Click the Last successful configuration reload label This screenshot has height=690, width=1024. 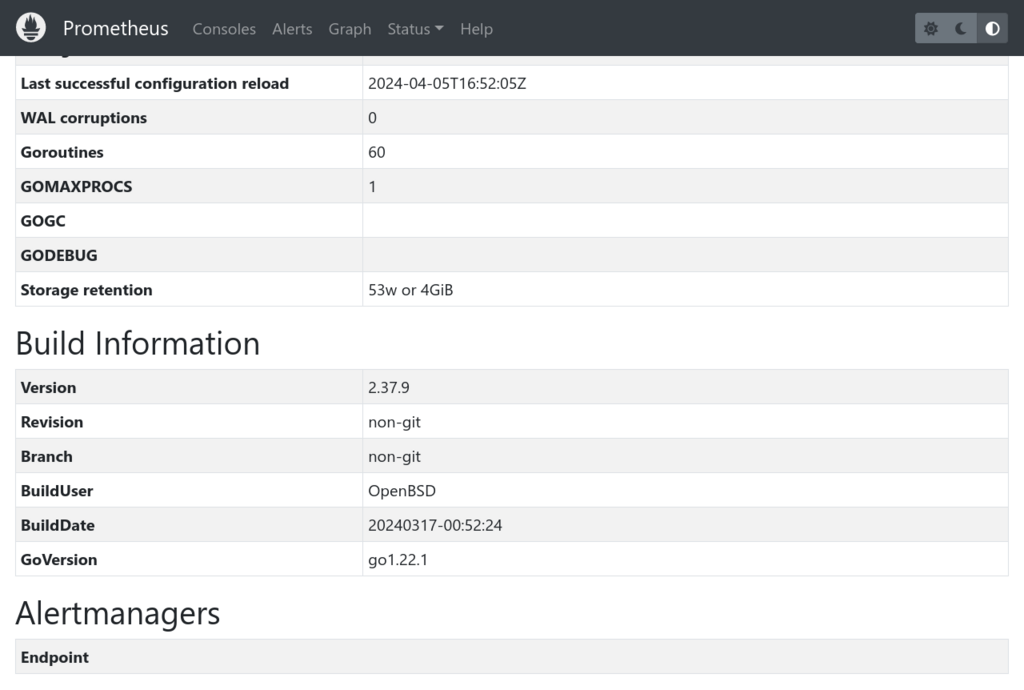click(155, 84)
